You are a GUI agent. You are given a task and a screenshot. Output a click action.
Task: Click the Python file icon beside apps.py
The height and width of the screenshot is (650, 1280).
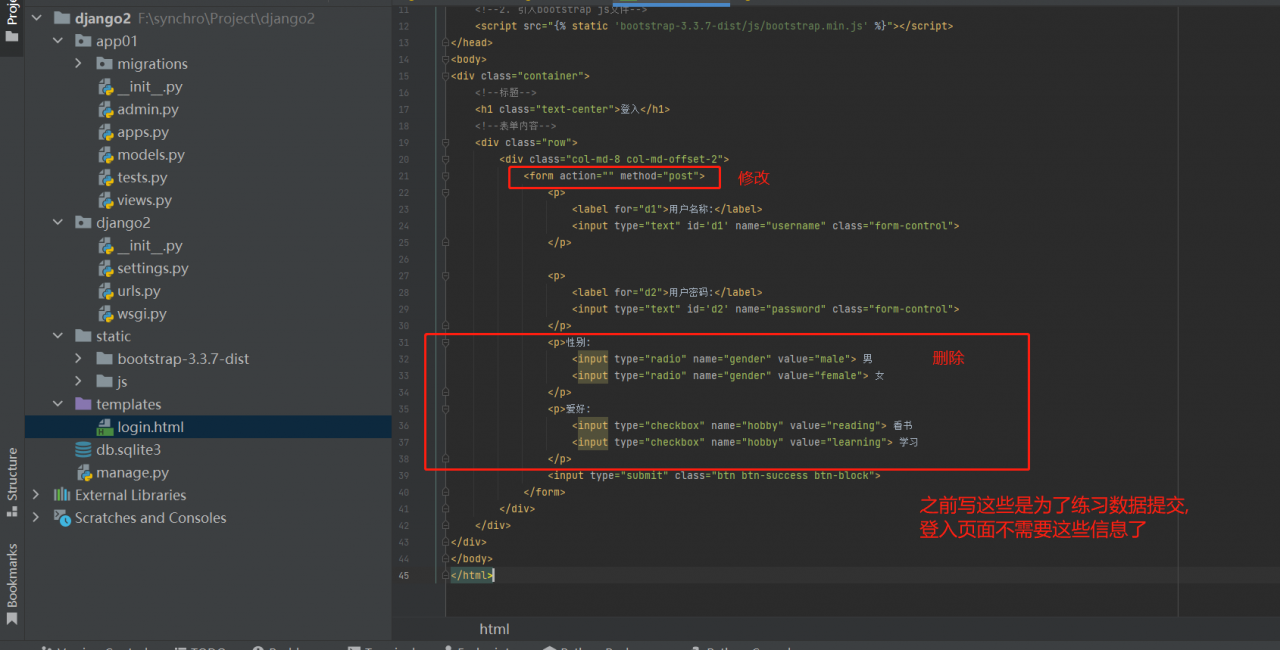[x=106, y=132]
